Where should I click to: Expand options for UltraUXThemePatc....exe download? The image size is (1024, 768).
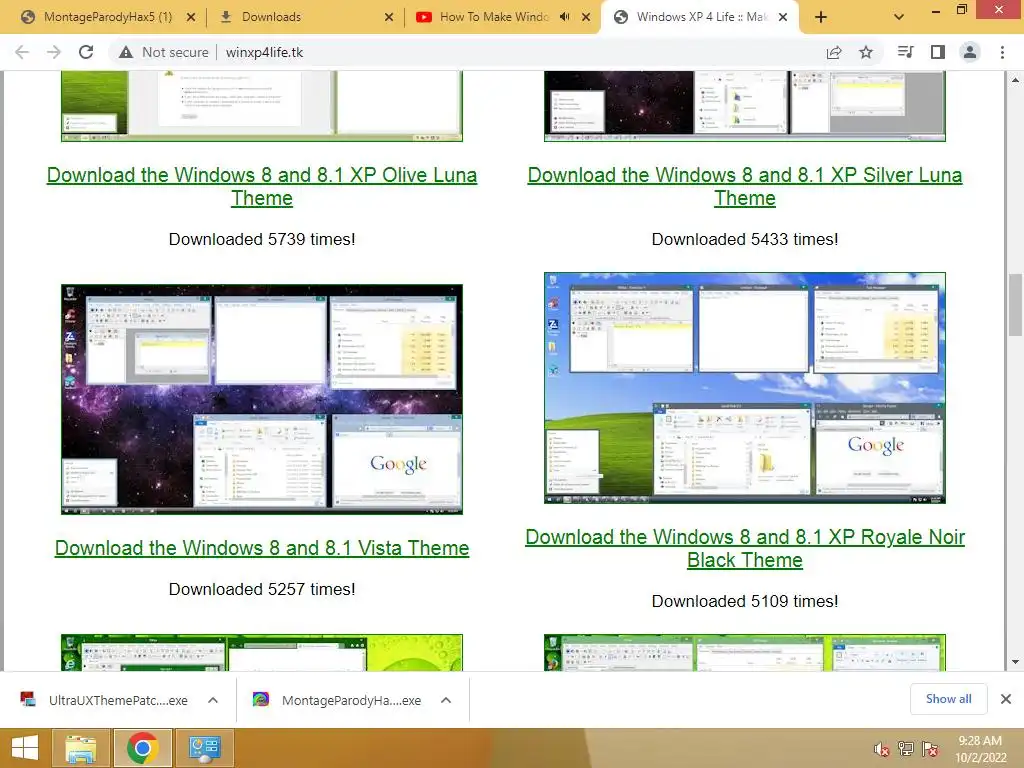click(x=213, y=700)
